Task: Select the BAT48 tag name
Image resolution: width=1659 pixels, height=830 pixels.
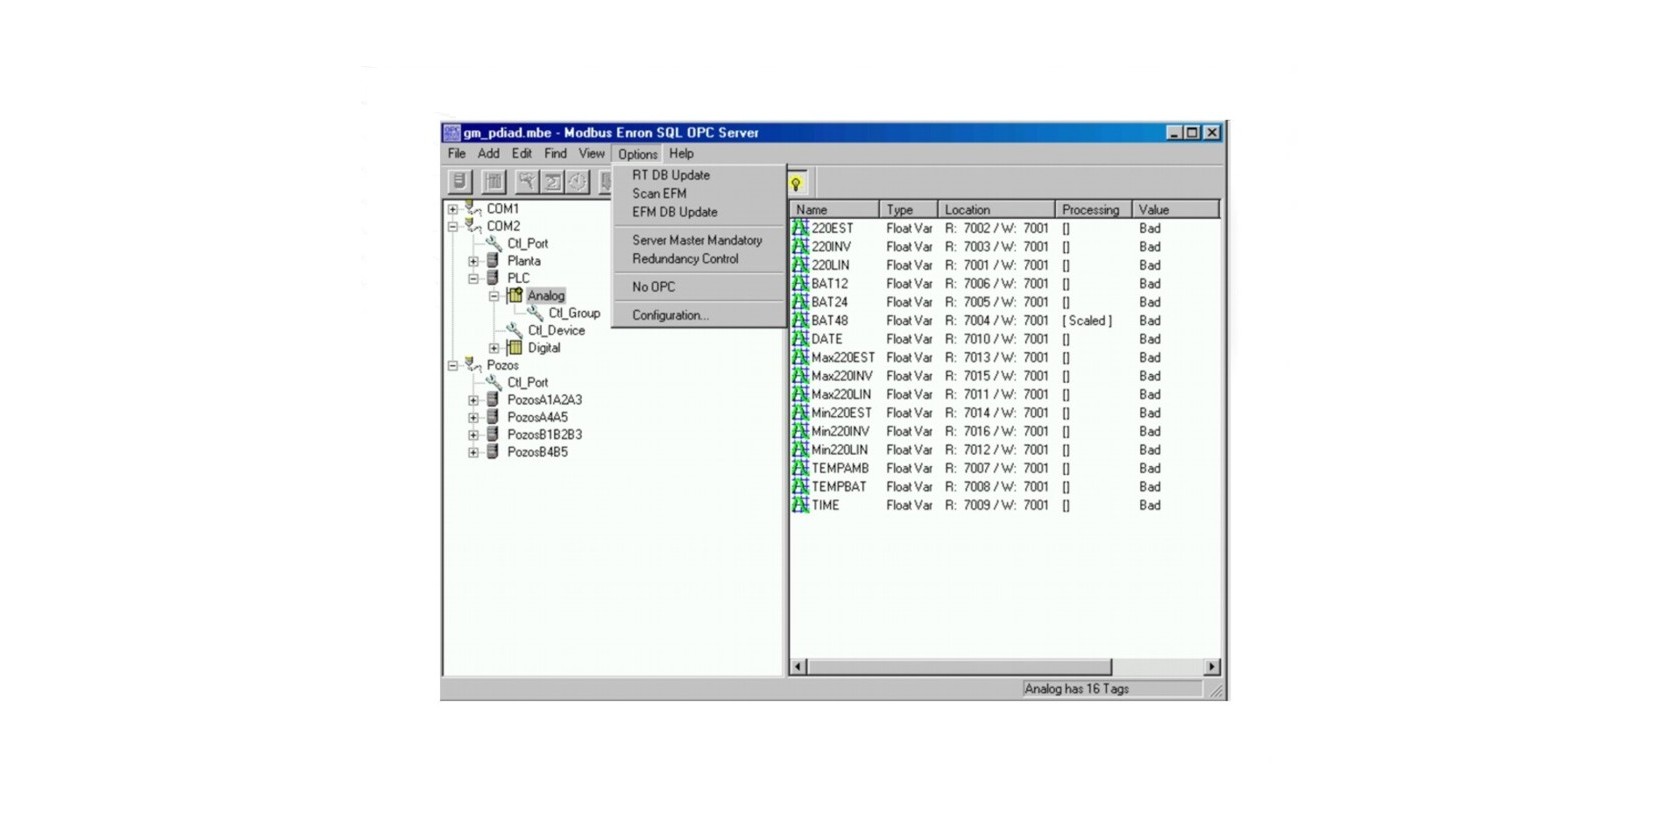Action: click(829, 321)
